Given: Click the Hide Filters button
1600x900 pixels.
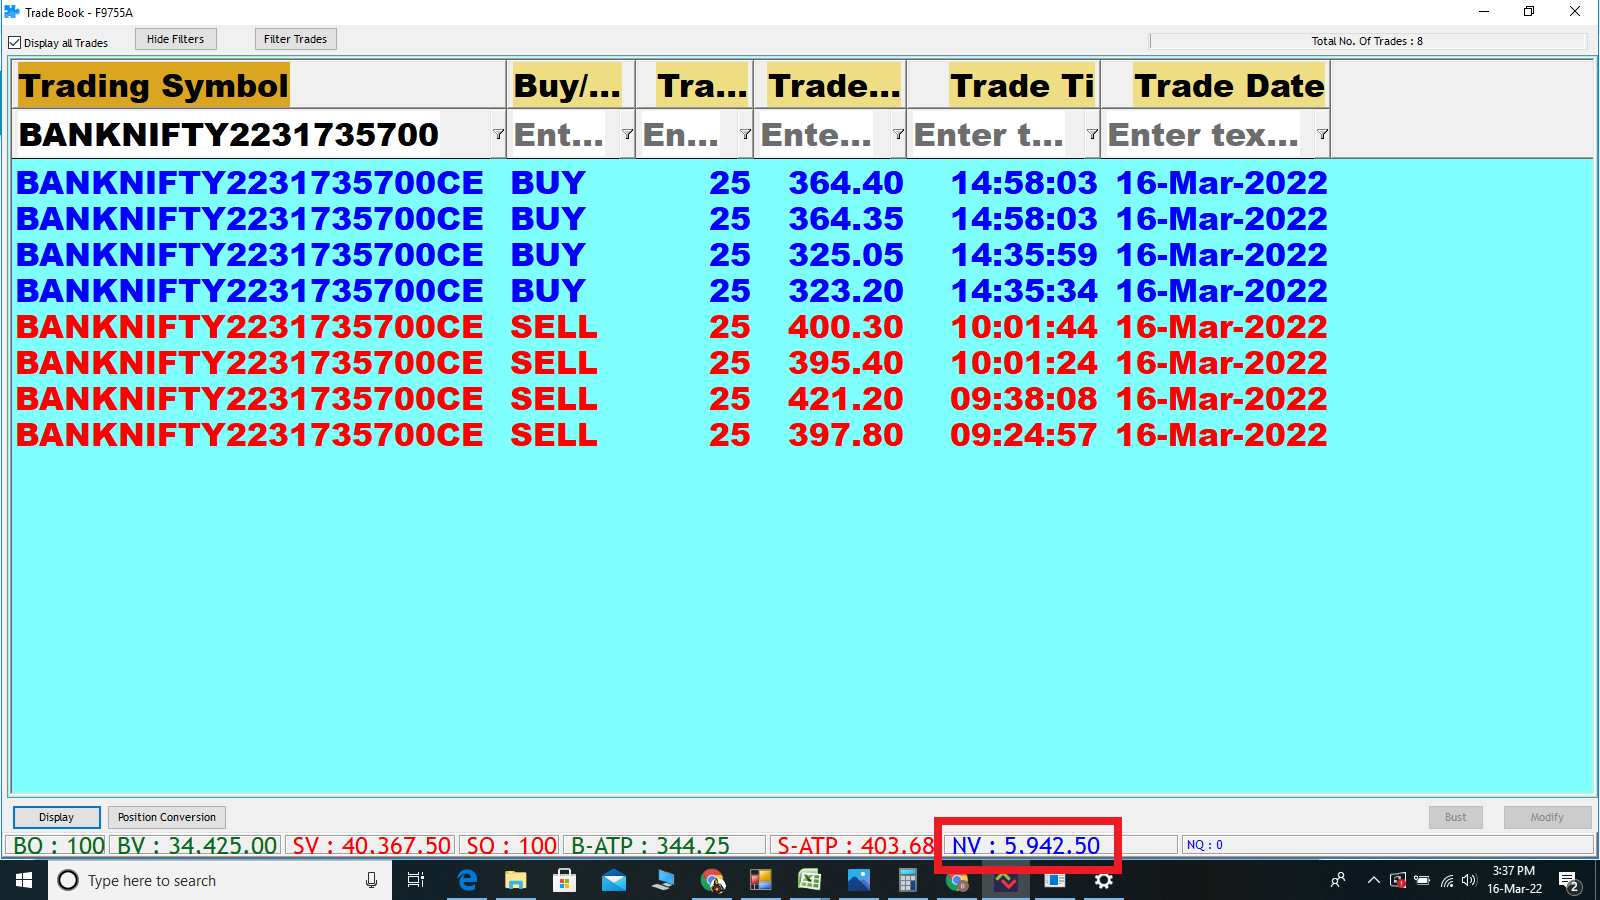Looking at the screenshot, I should [175, 39].
